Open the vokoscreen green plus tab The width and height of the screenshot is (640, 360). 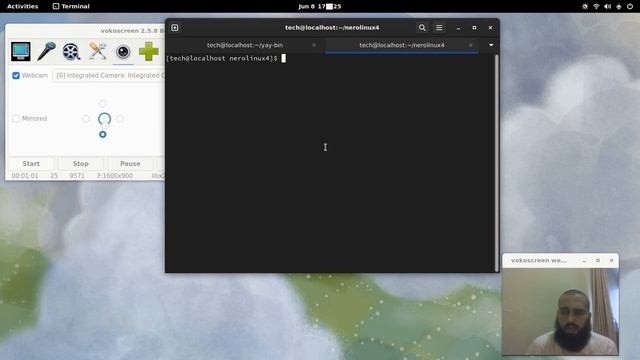pos(149,51)
